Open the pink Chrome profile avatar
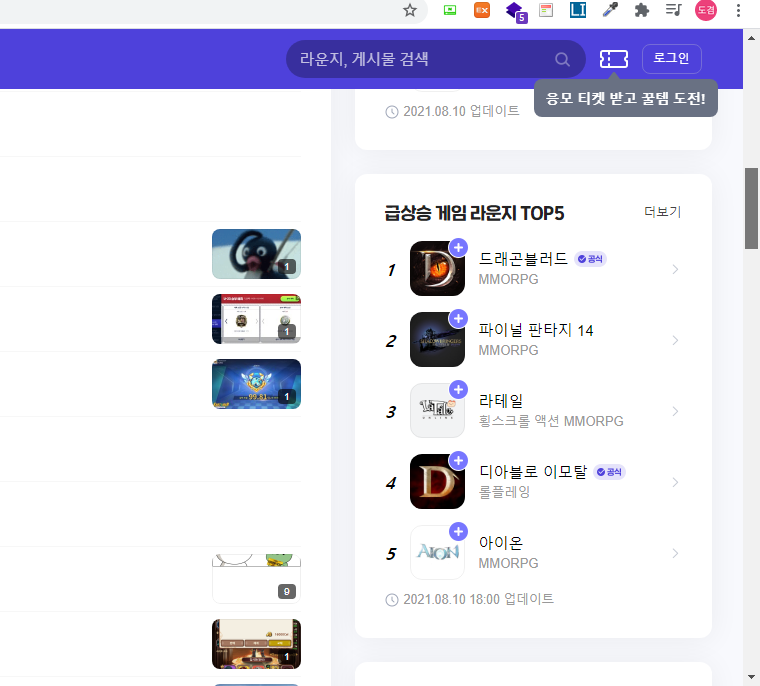Viewport: 760px width, 686px height. point(706,10)
